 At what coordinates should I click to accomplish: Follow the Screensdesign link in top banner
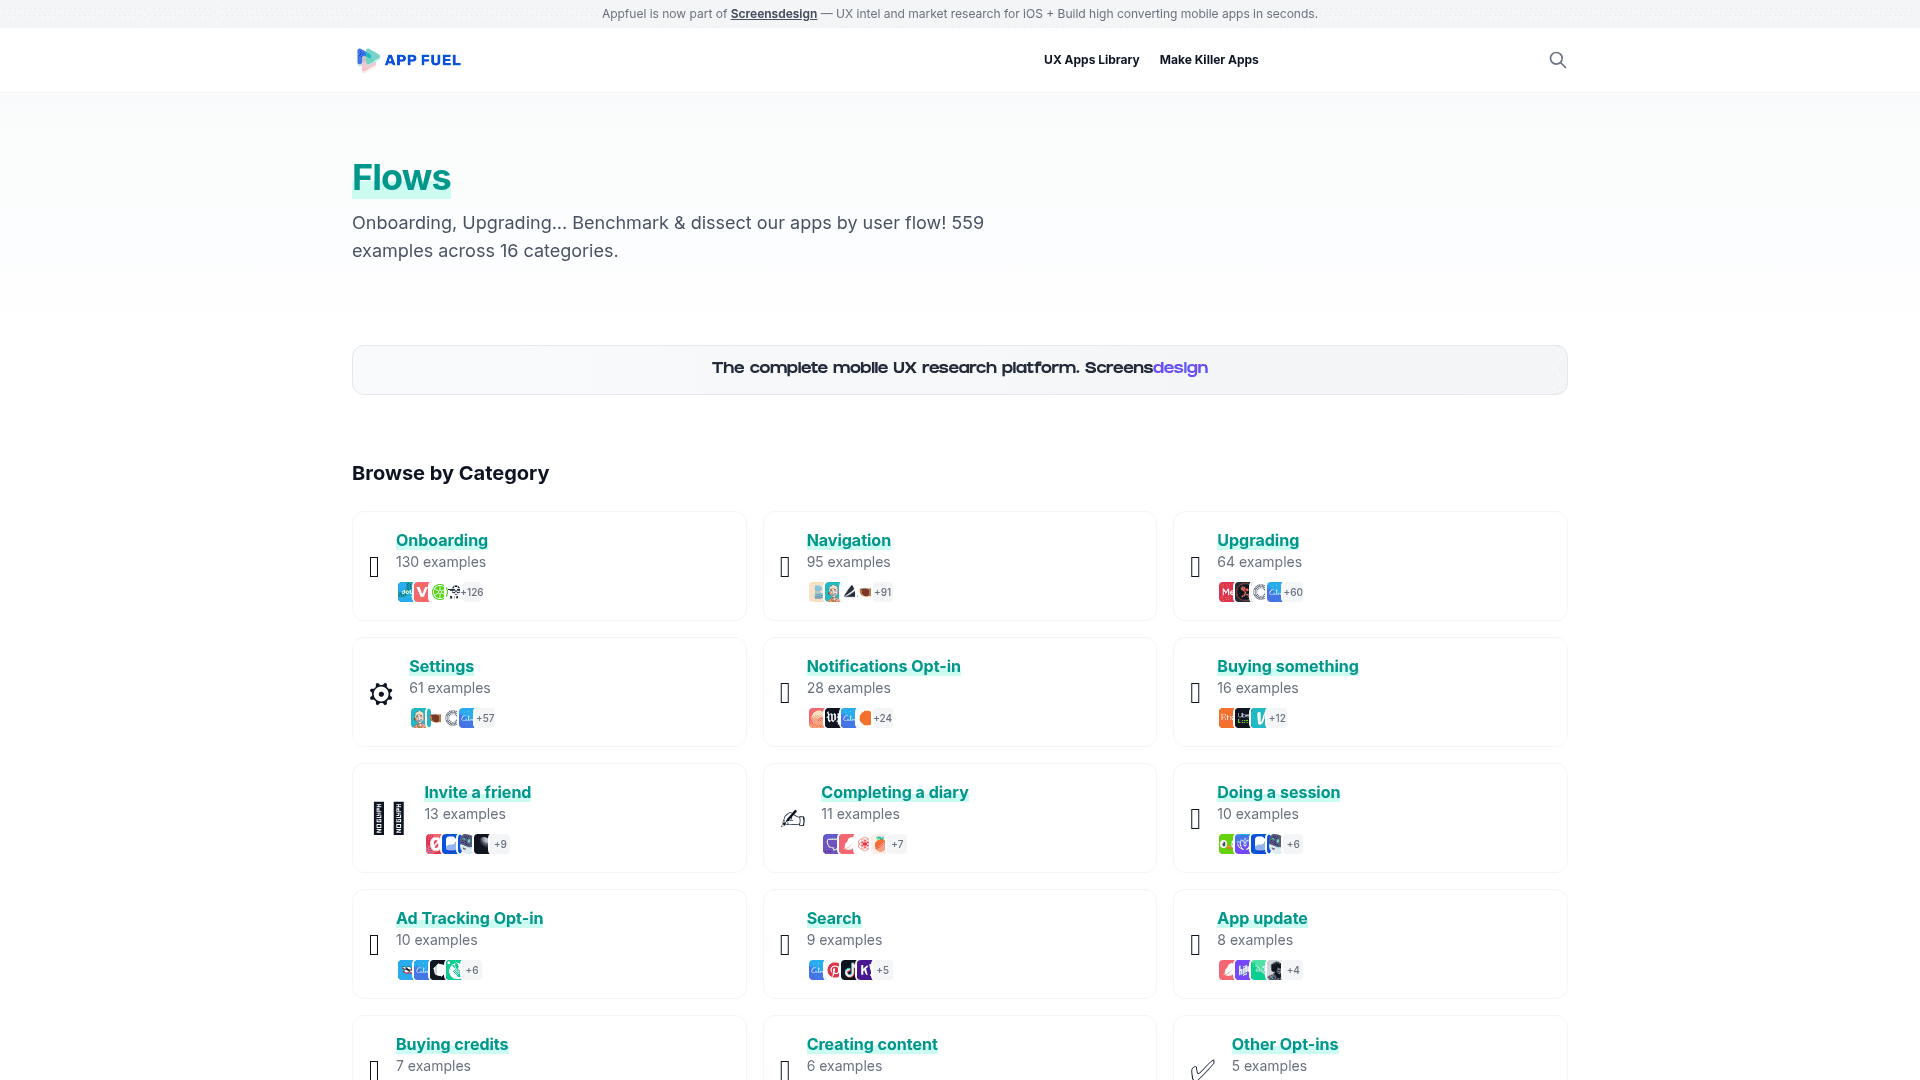(773, 14)
